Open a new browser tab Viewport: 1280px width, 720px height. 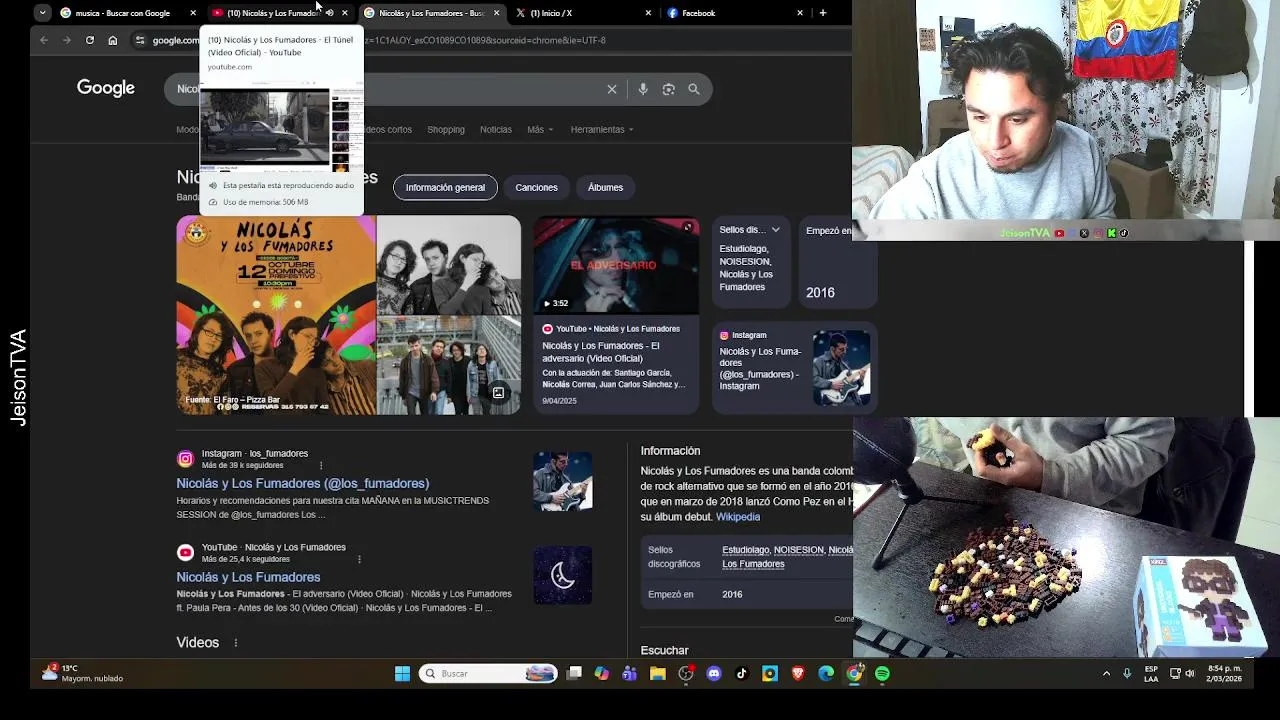pyautogui.click(x=823, y=13)
